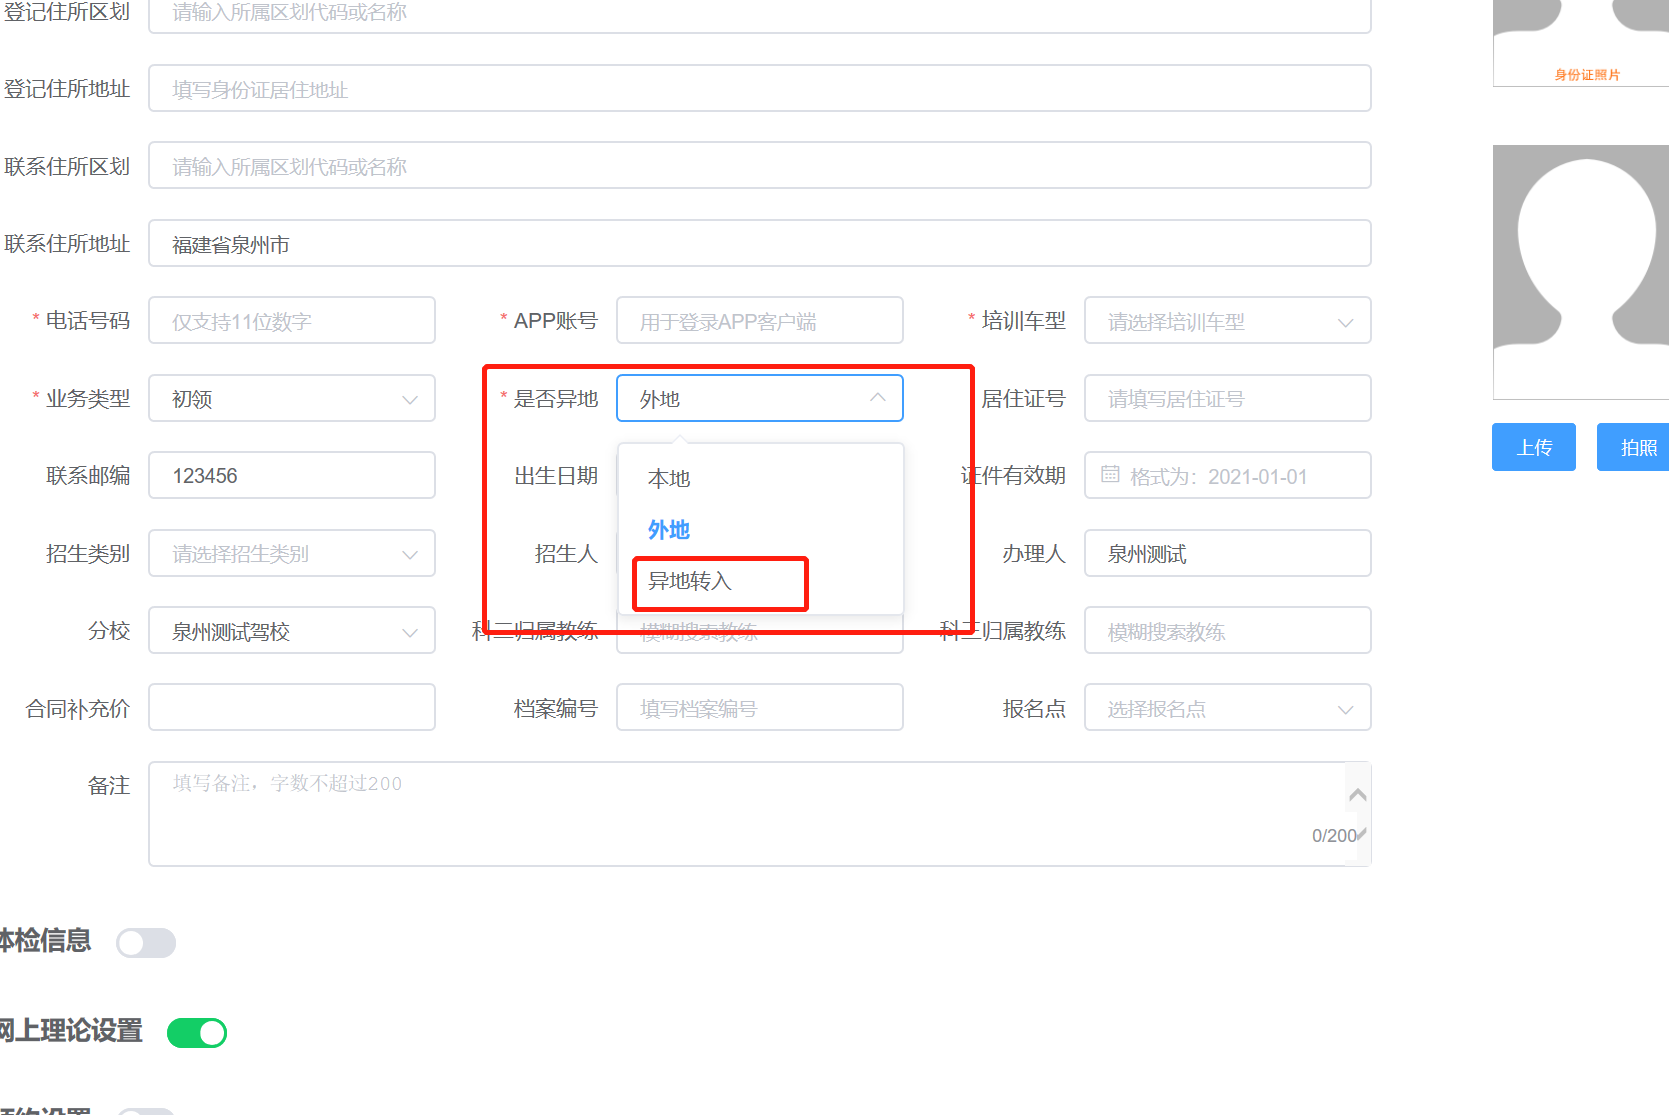Select 本地 from the 是否异地 options
Viewport: 1669px width, 1115px height.
click(668, 478)
